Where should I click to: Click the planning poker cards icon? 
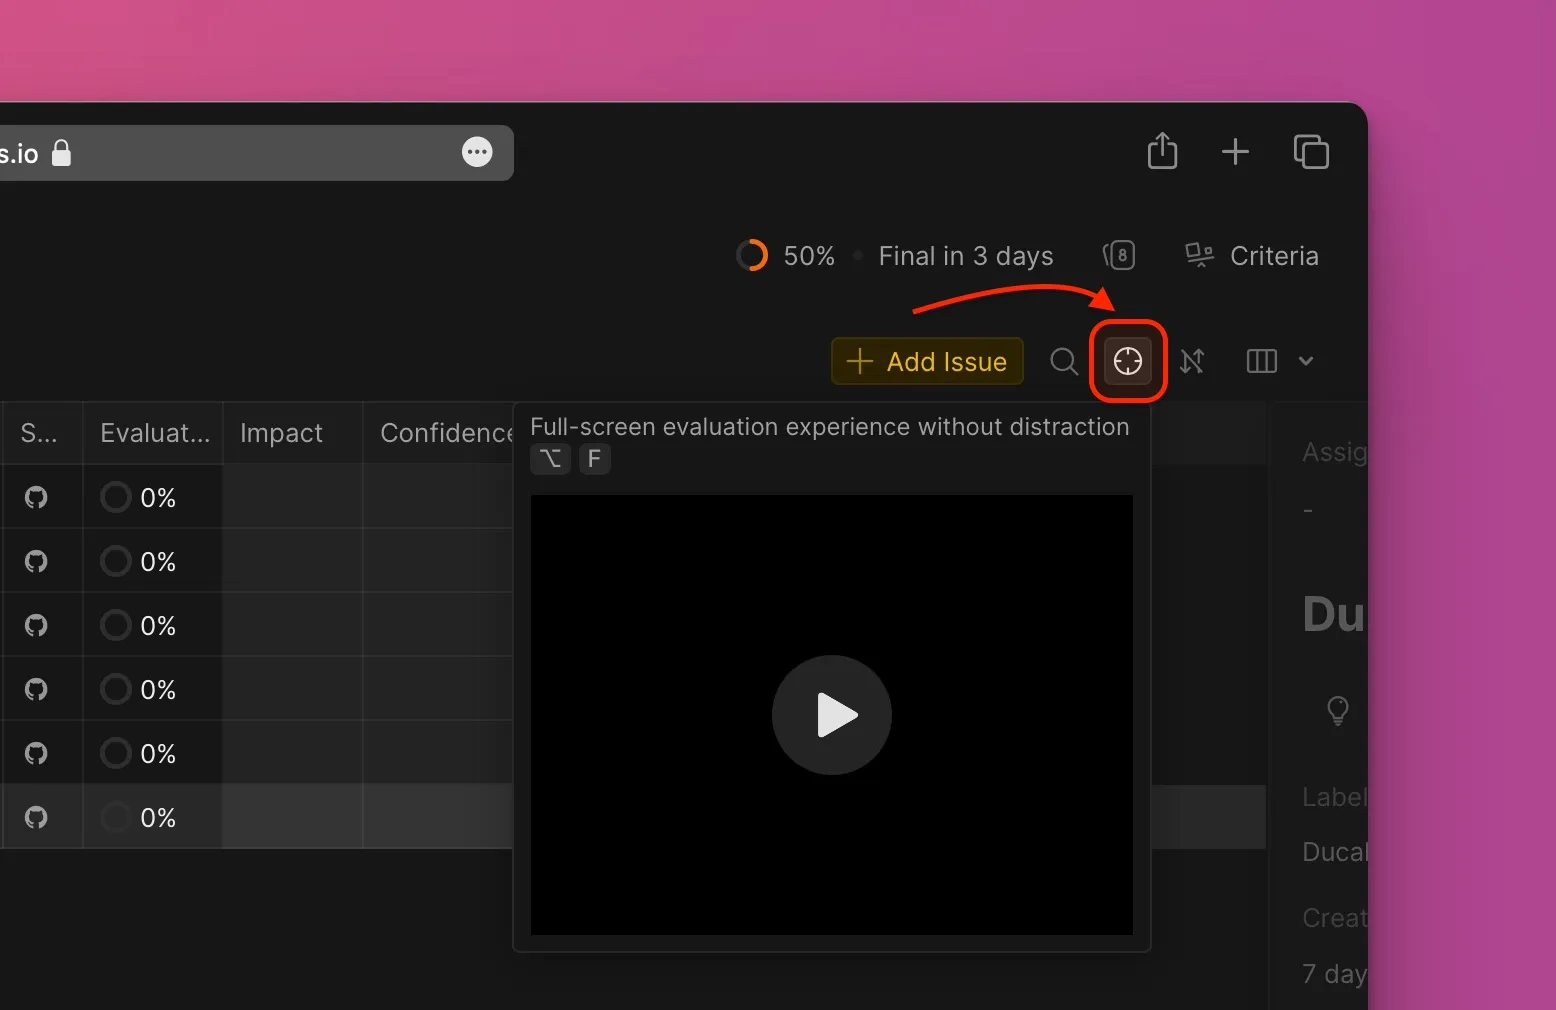click(x=1119, y=256)
